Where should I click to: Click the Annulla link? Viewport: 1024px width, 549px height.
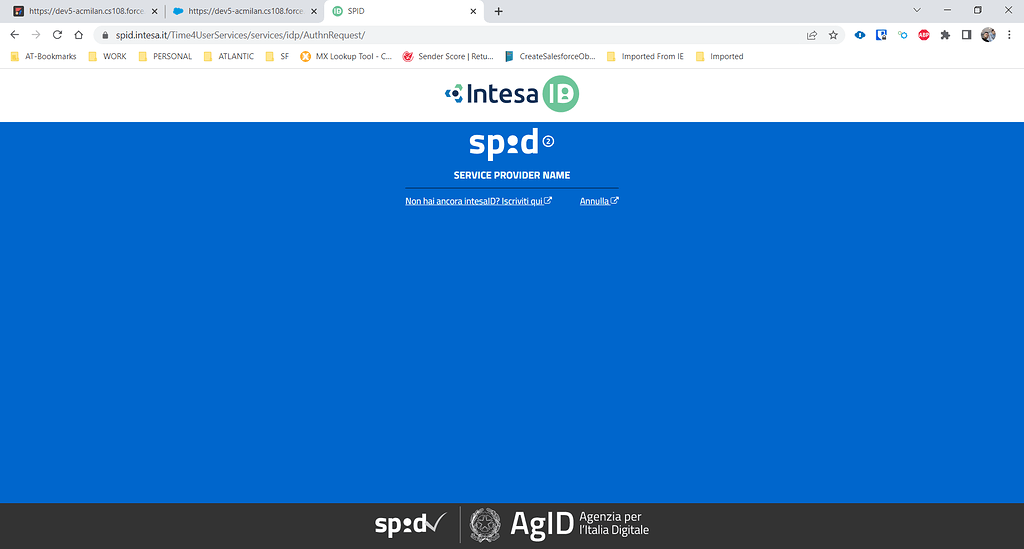[x=599, y=201]
